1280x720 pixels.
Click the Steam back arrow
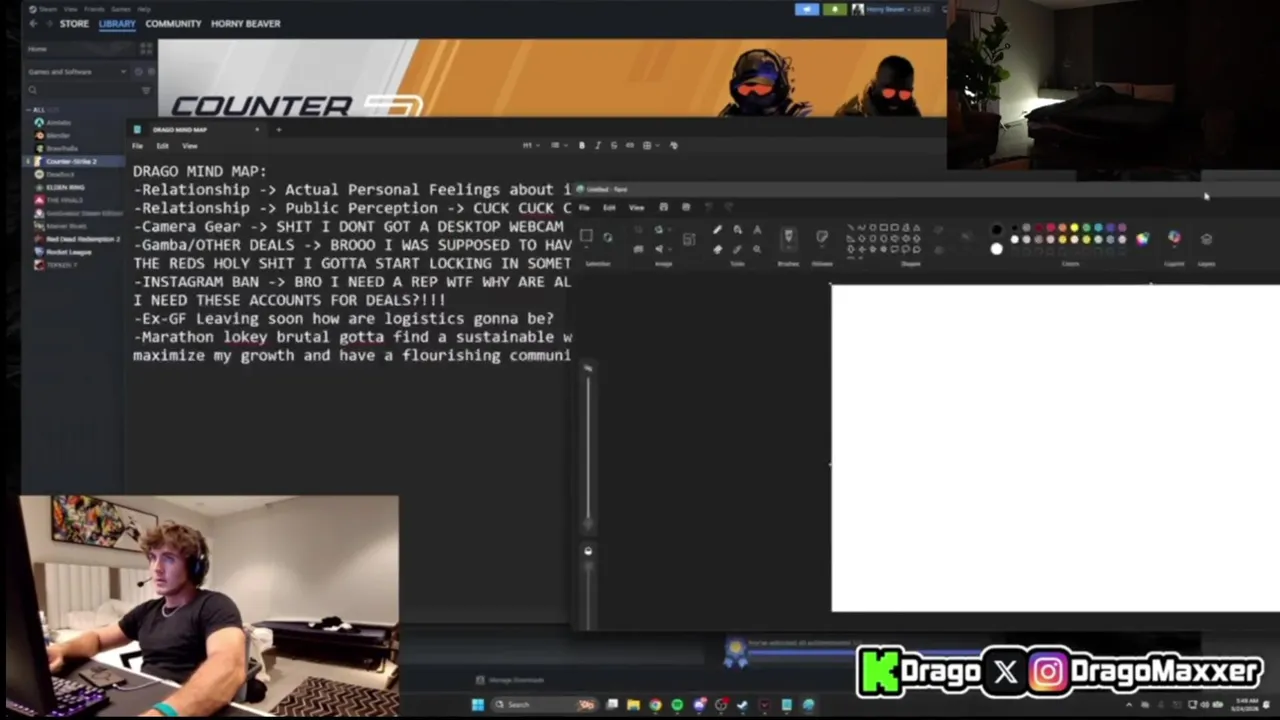(x=32, y=23)
